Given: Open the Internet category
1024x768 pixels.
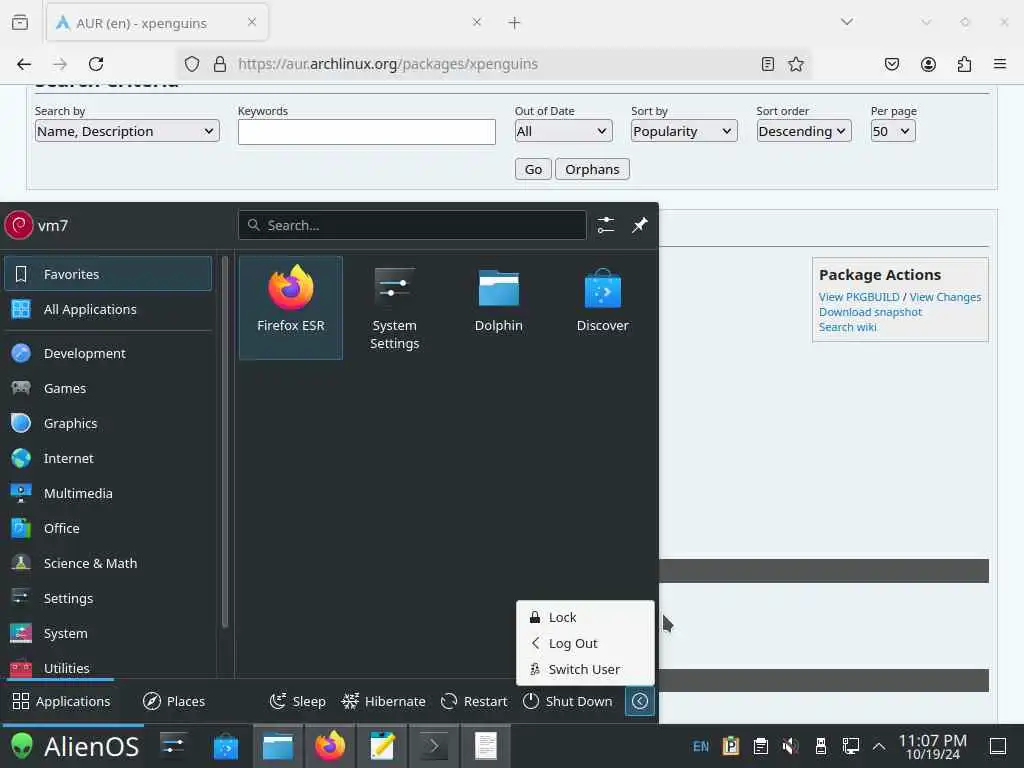Looking at the screenshot, I should (108, 458).
